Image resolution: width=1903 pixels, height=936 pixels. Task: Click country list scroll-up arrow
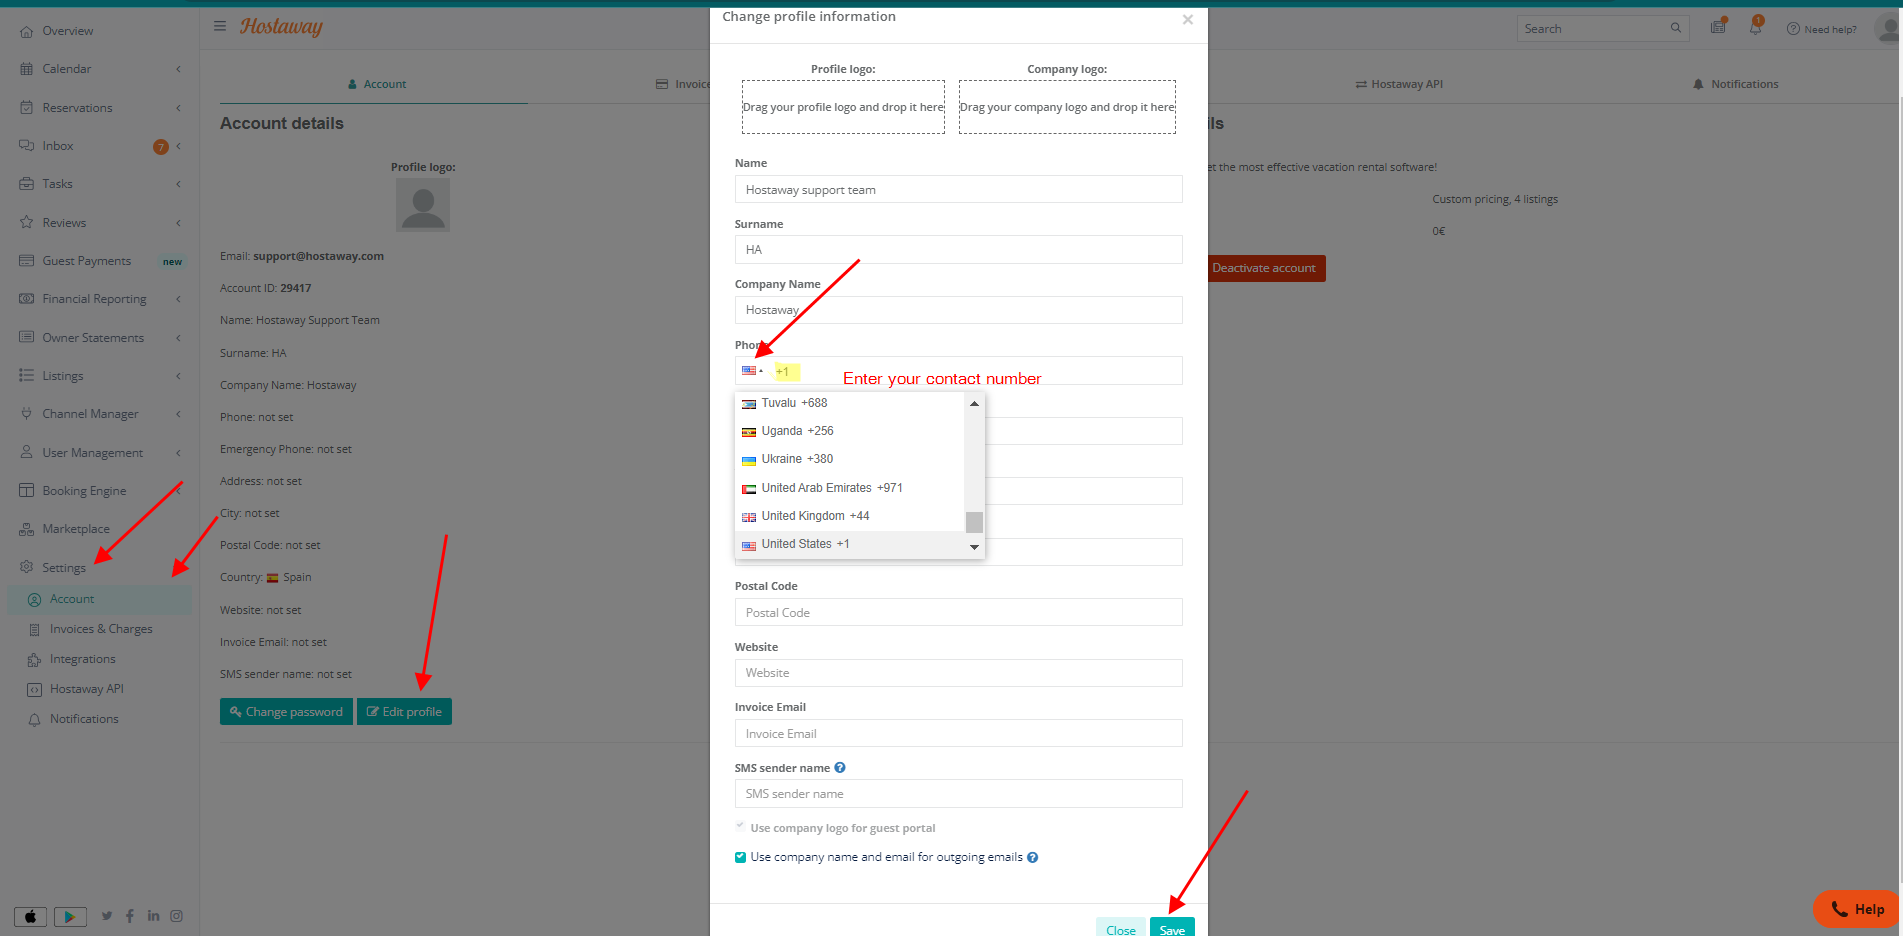coord(974,404)
